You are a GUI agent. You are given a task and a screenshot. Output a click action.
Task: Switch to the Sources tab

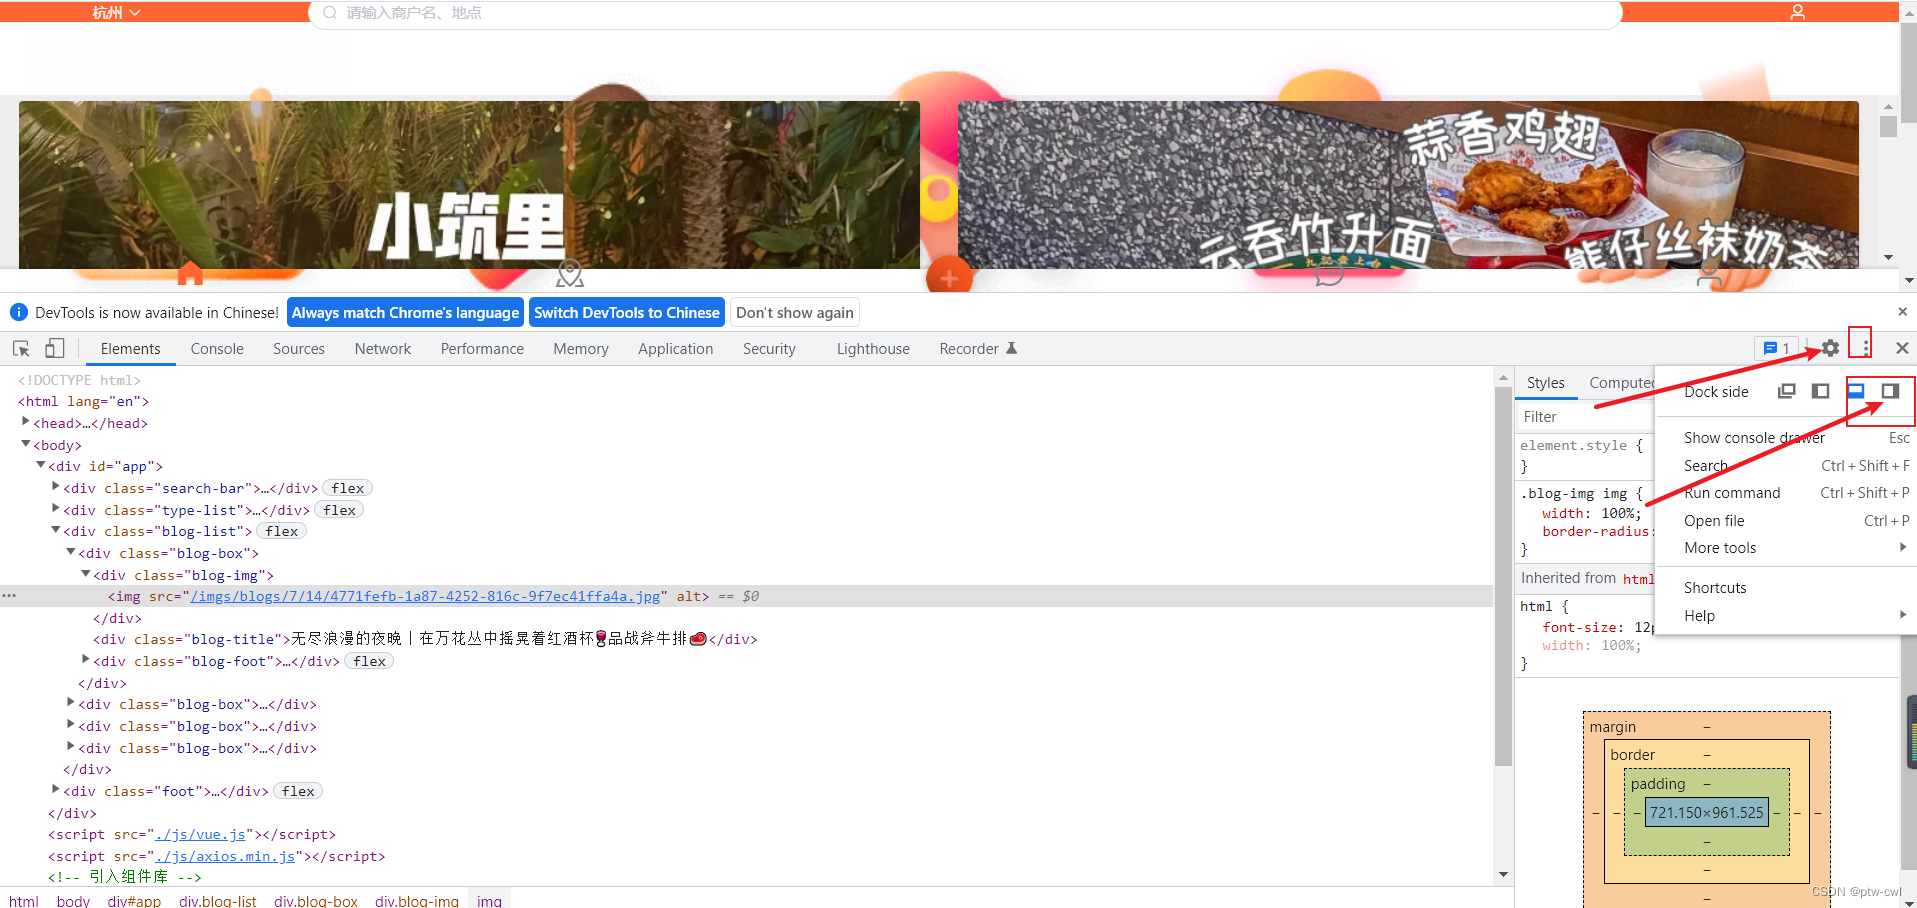[x=299, y=349]
